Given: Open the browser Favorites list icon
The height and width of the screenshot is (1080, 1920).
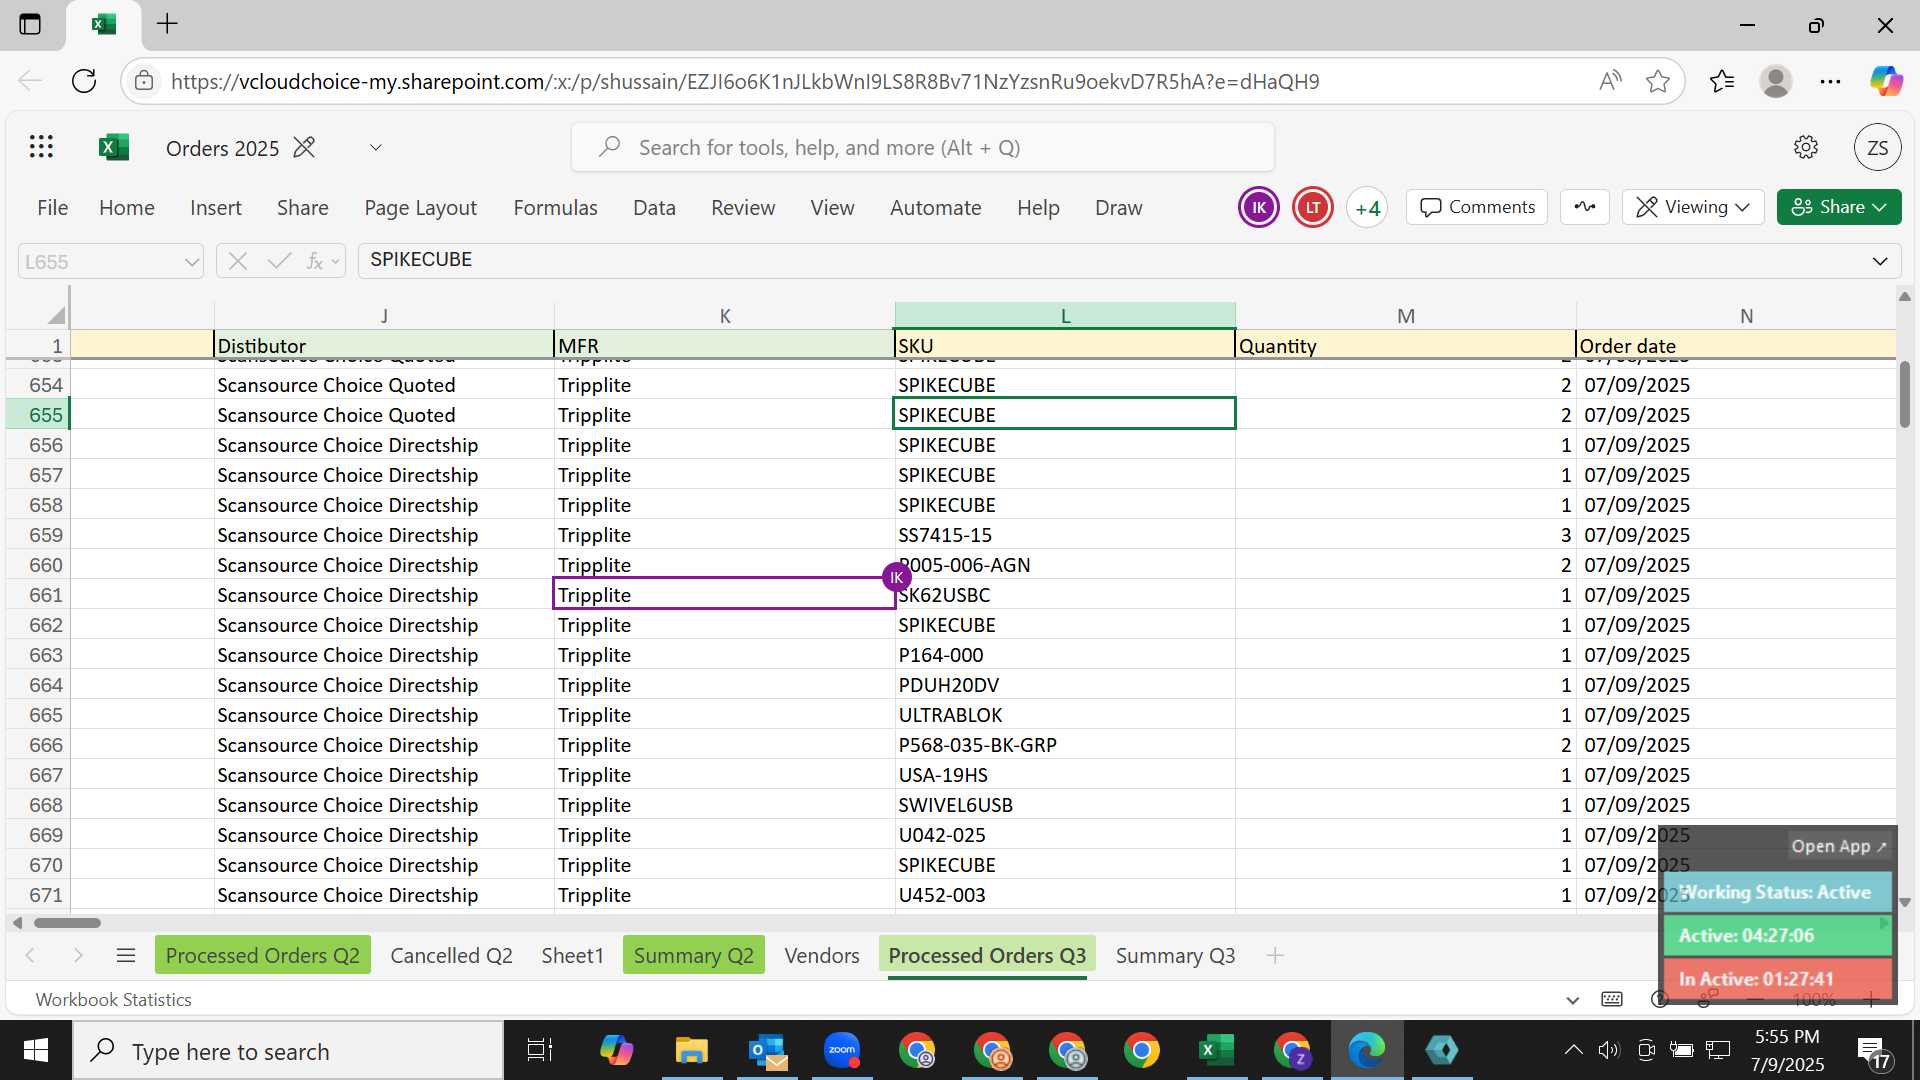Looking at the screenshot, I should coord(1722,81).
